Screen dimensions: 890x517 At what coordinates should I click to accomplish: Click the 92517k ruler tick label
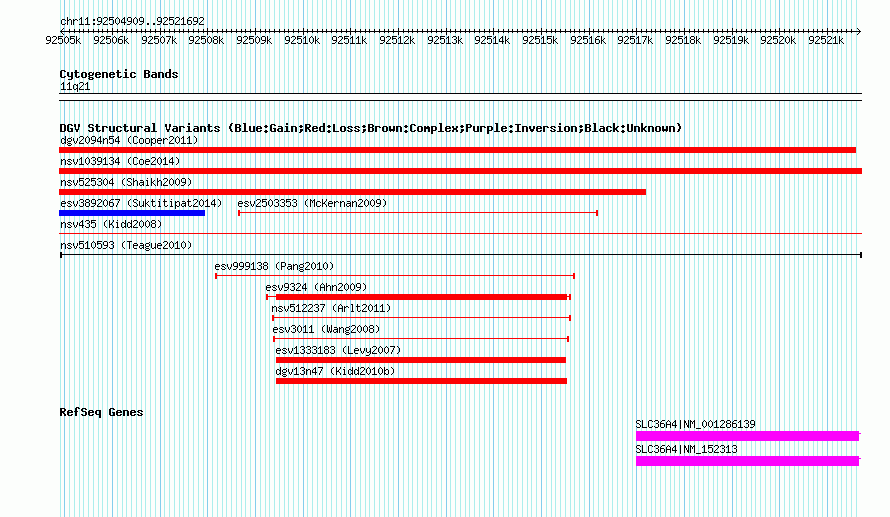(x=635, y=40)
